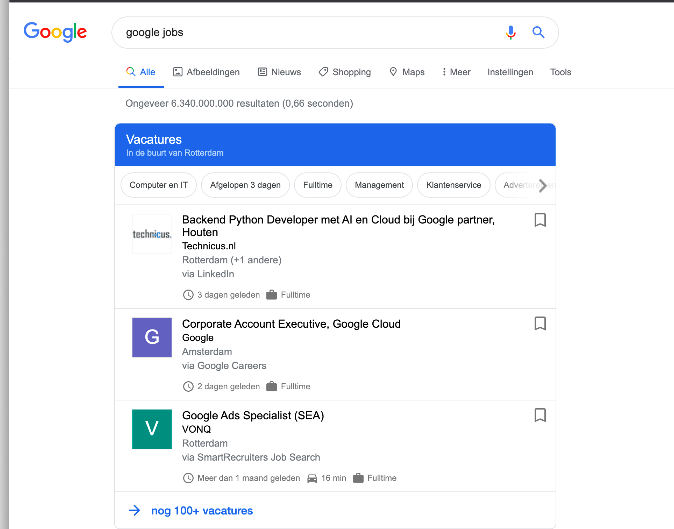
Task: Bookmark the Google Ads Specialist job
Action: tap(540, 415)
